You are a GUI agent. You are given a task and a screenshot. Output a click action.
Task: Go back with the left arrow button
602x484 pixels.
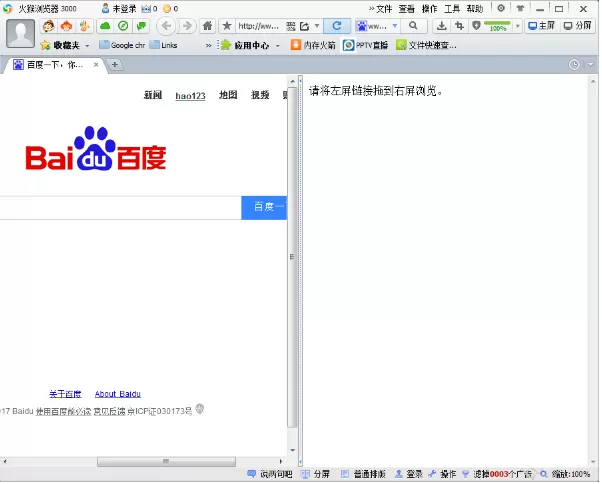166,26
